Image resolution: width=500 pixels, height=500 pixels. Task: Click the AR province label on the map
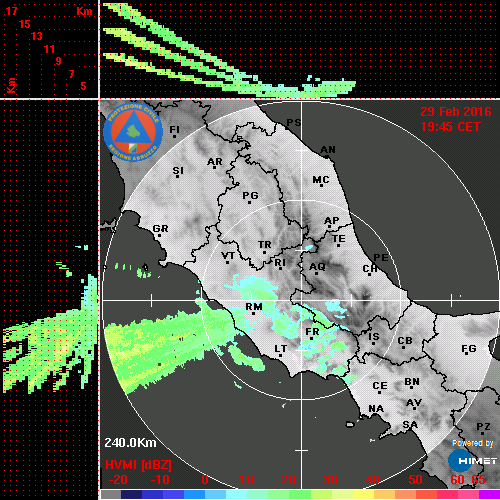pyautogui.click(x=215, y=162)
